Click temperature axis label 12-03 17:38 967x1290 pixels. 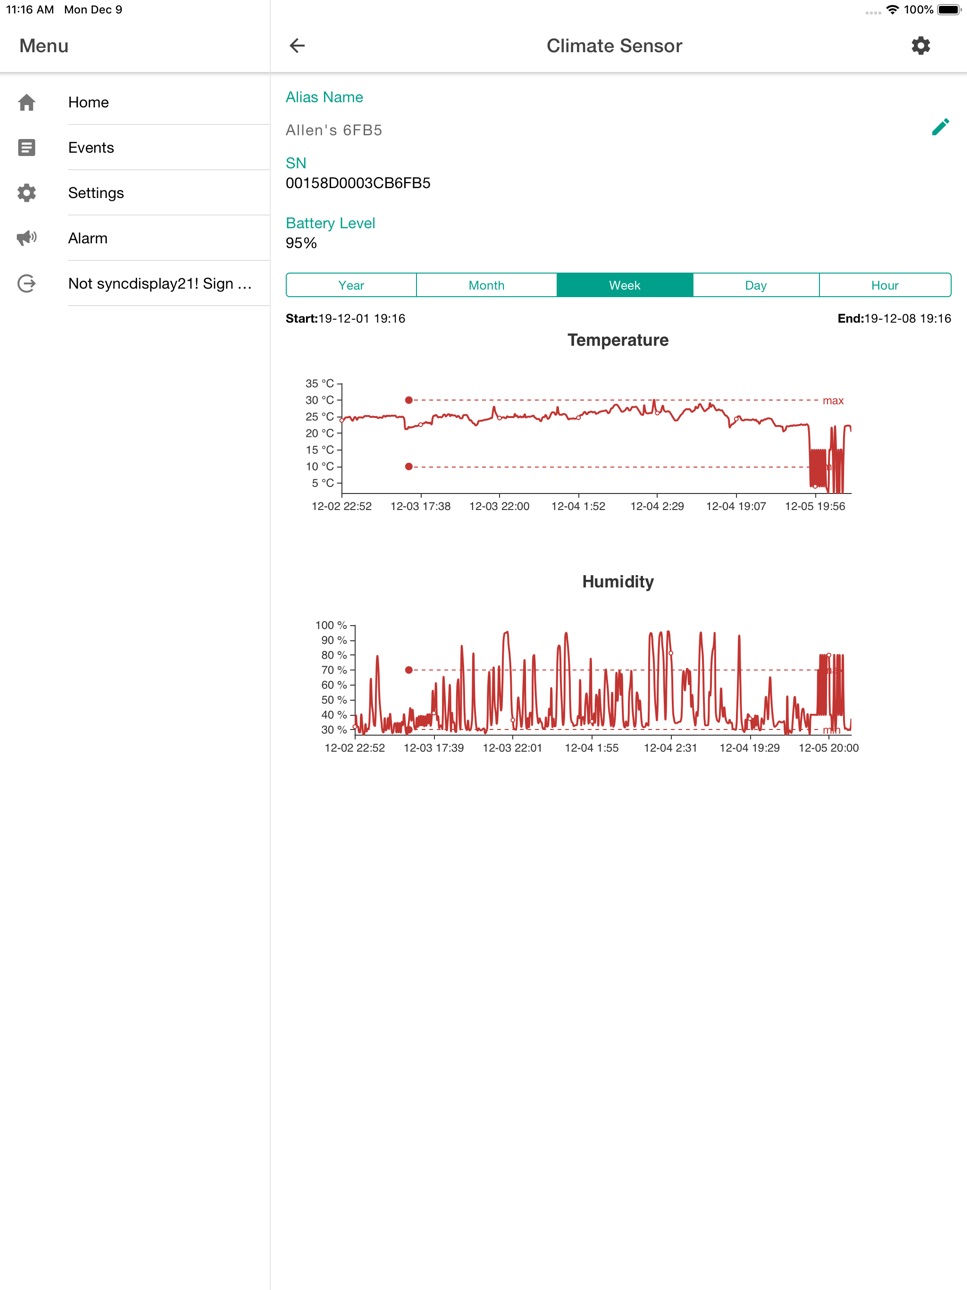420,506
